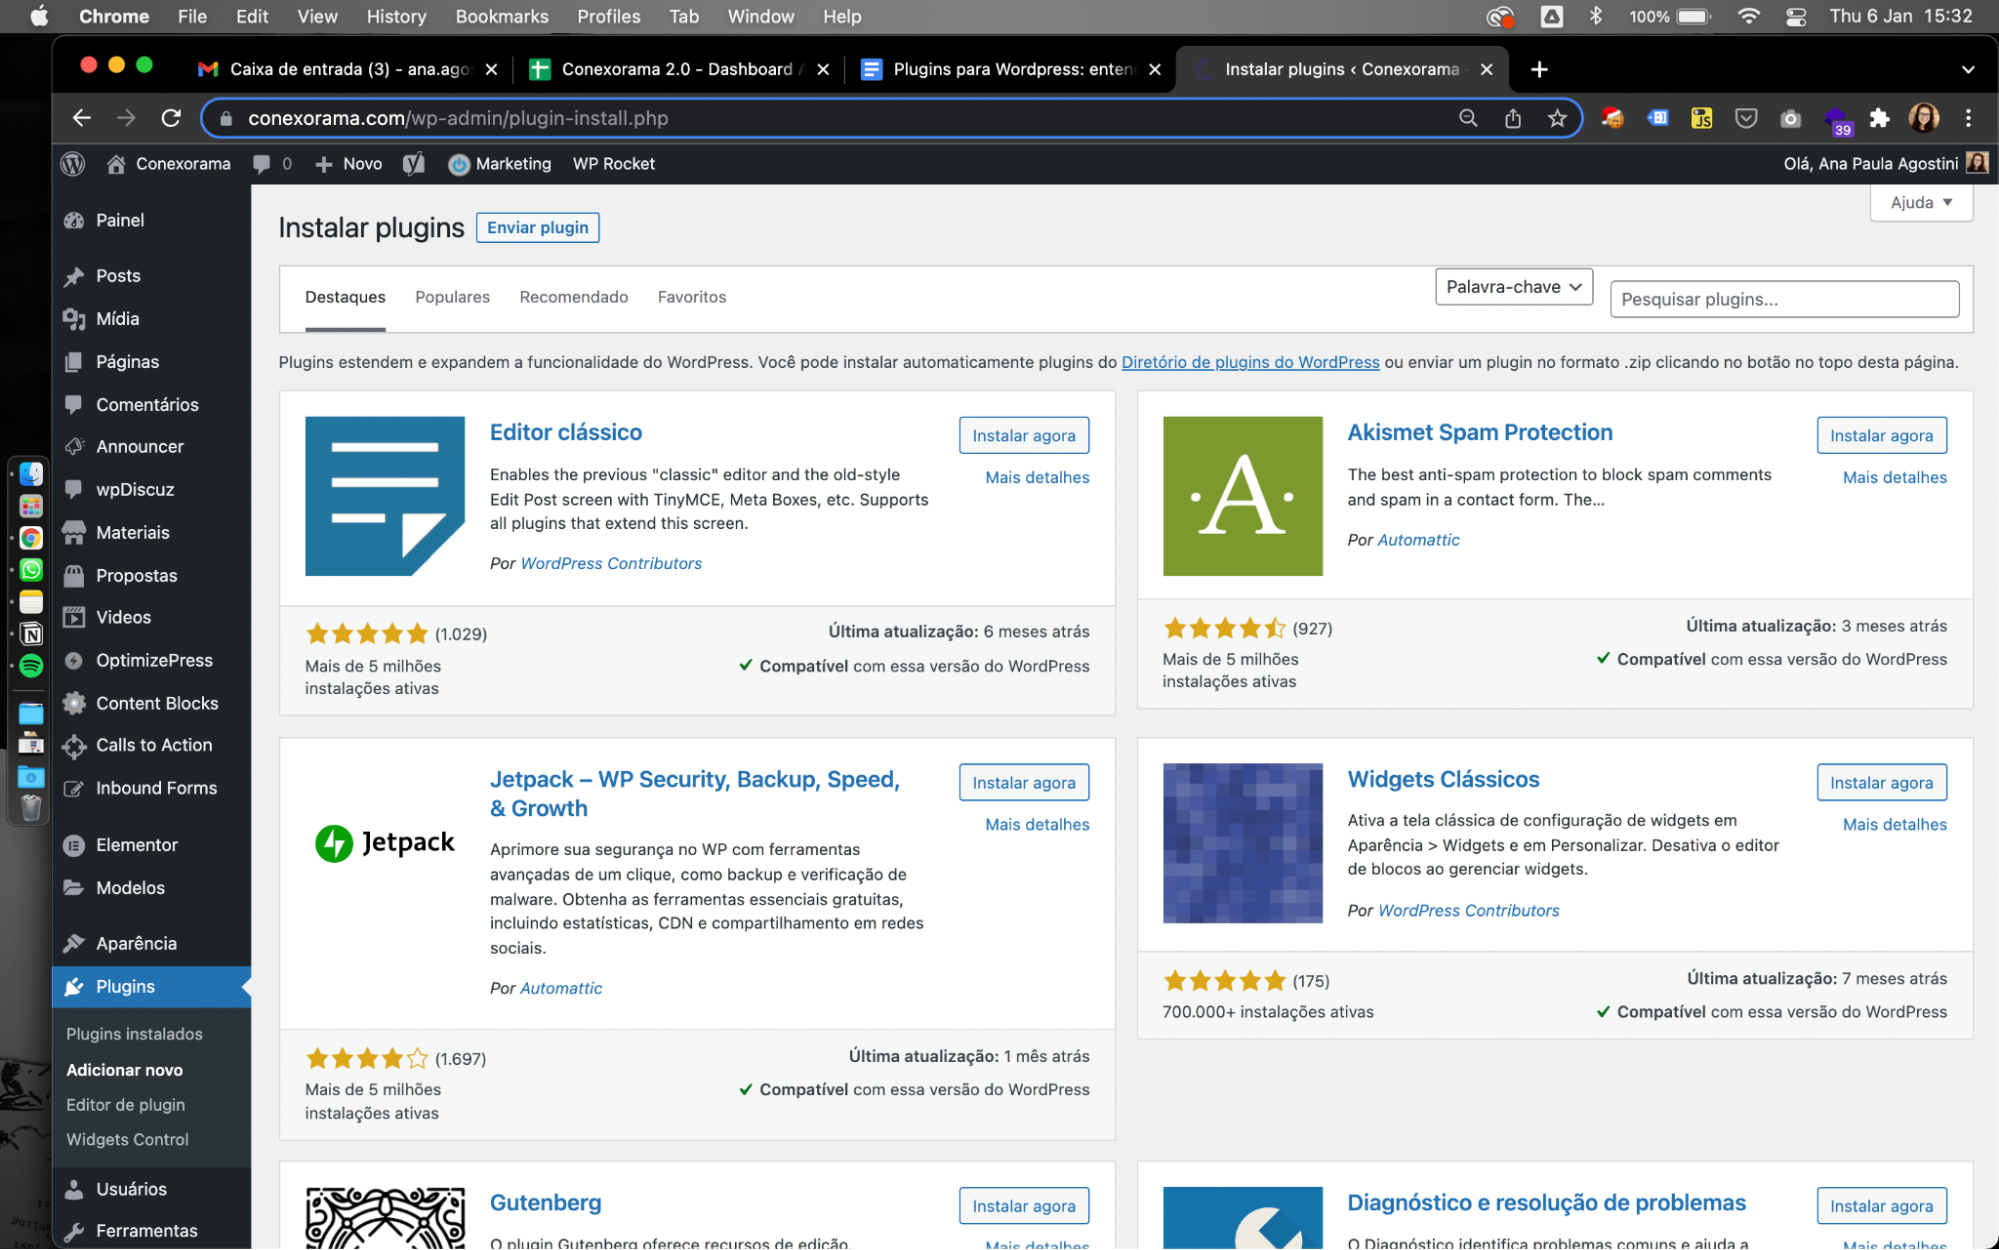
Task: Open Spotify from the dock
Action: (31, 666)
